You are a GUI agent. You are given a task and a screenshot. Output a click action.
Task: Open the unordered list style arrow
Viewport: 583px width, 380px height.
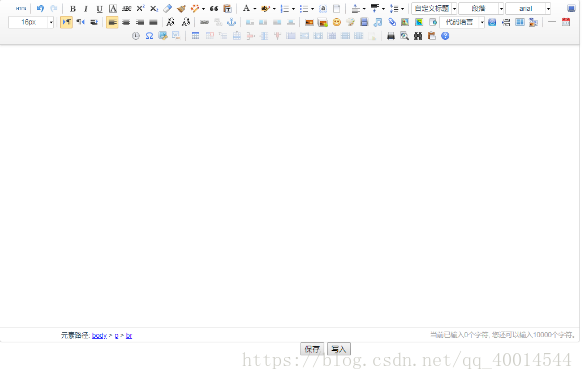pyautogui.click(x=312, y=9)
